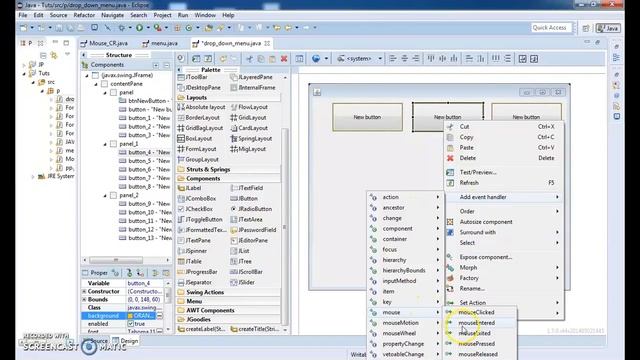Select the JComboBox palette component
The width and height of the screenshot is (640, 360).
(197, 198)
